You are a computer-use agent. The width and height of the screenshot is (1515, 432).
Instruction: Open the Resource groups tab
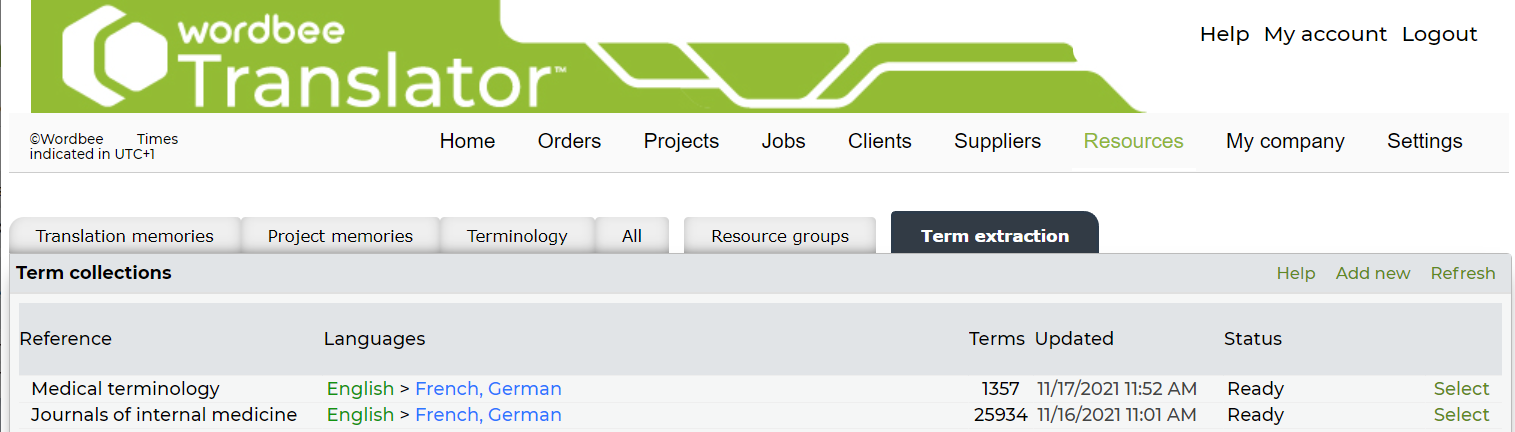780,236
